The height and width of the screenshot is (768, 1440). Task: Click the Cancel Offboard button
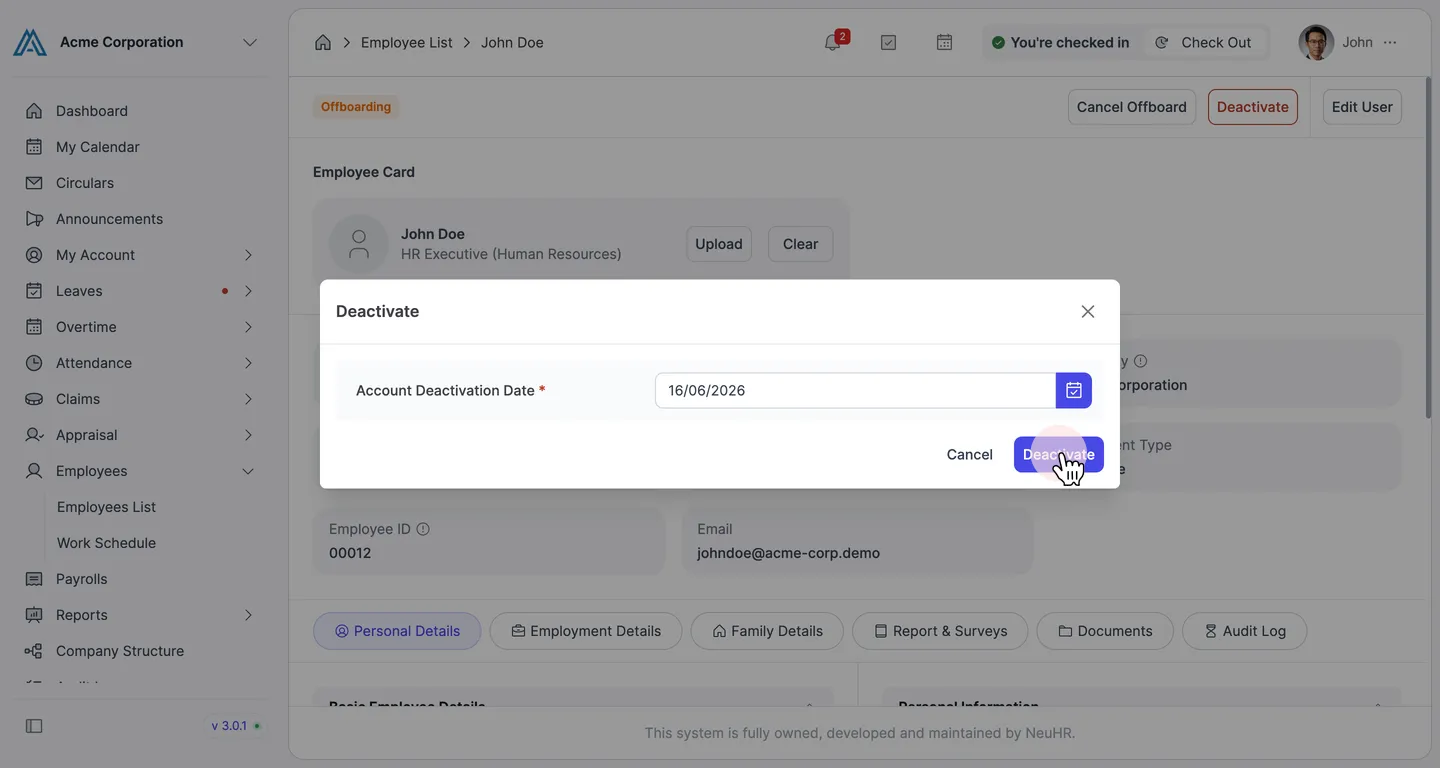1132,107
